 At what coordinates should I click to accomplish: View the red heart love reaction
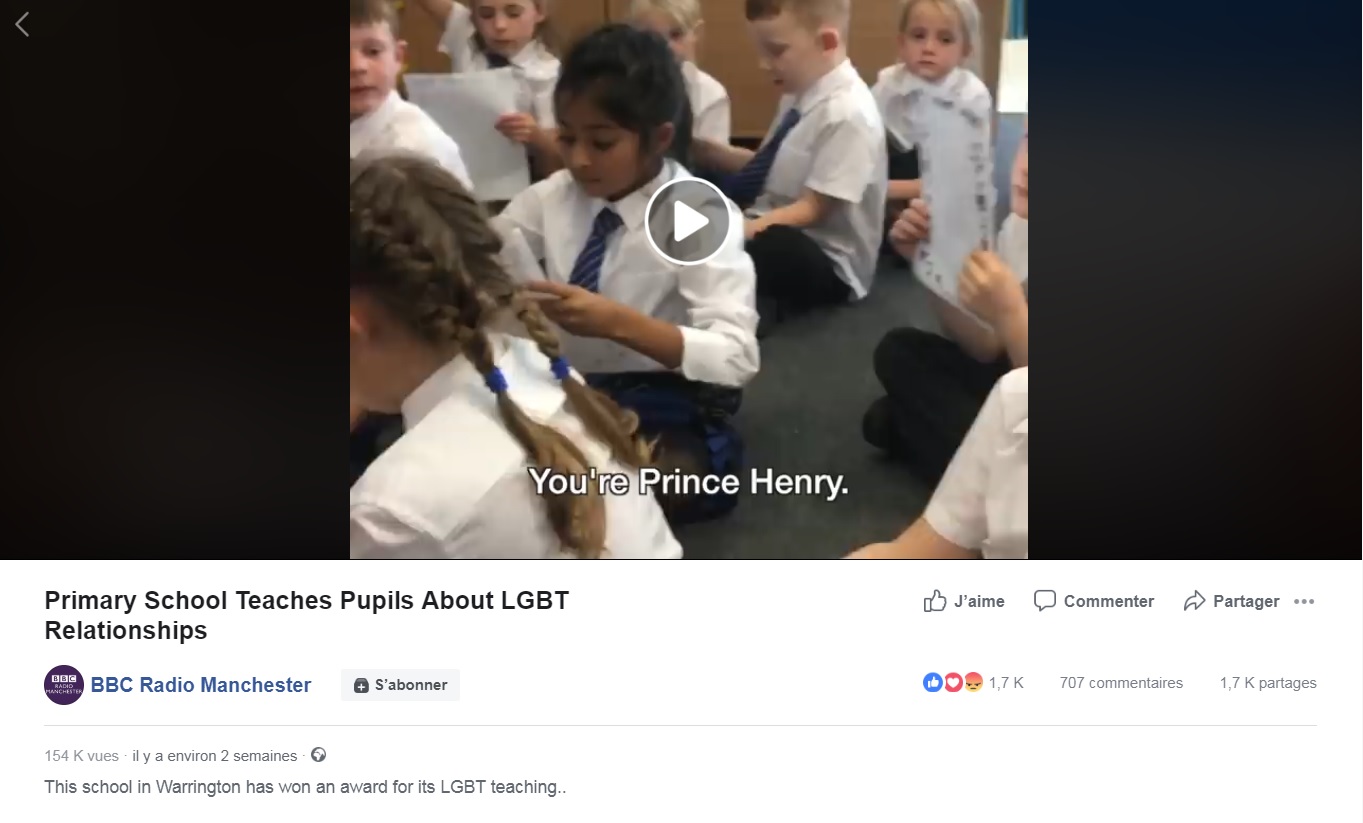coord(953,682)
